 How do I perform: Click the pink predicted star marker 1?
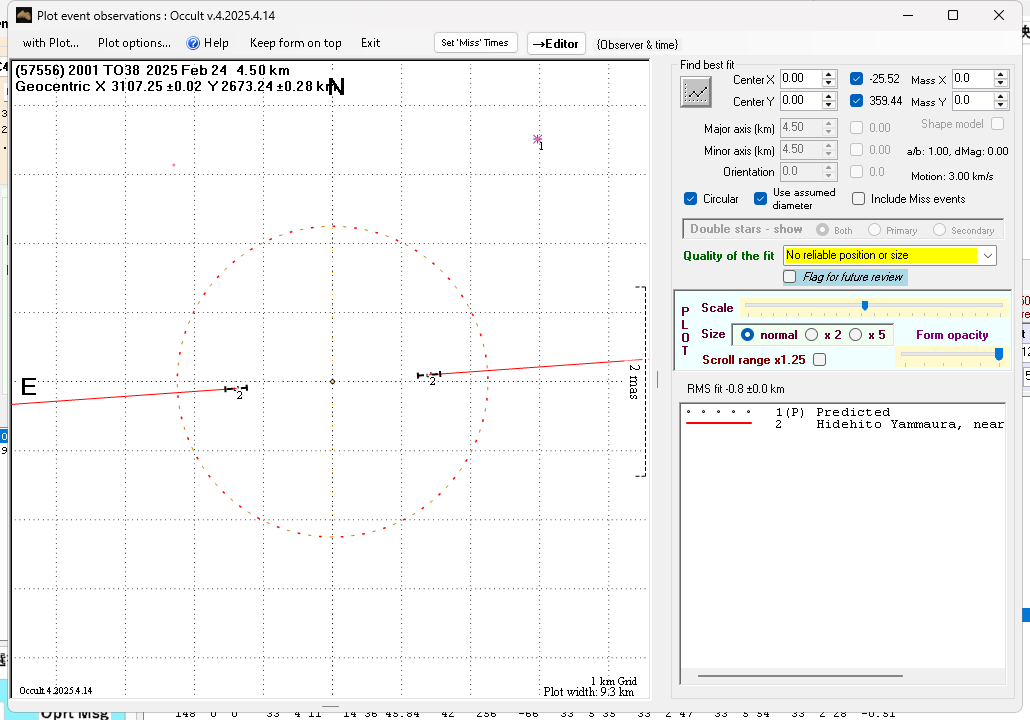pos(537,139)
